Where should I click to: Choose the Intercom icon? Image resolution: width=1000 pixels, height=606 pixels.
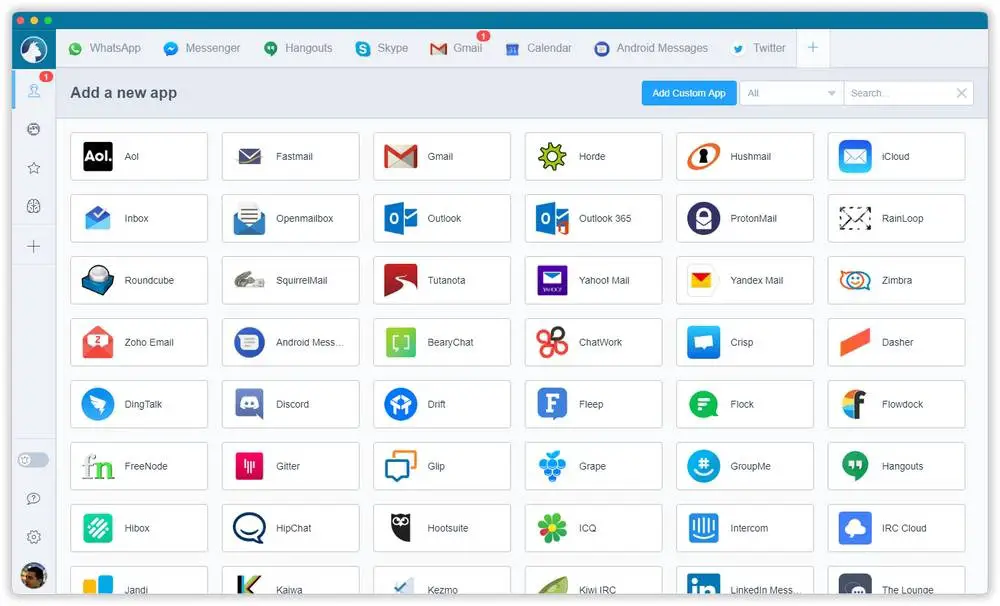pyautogui.click(x=703, y=528)
